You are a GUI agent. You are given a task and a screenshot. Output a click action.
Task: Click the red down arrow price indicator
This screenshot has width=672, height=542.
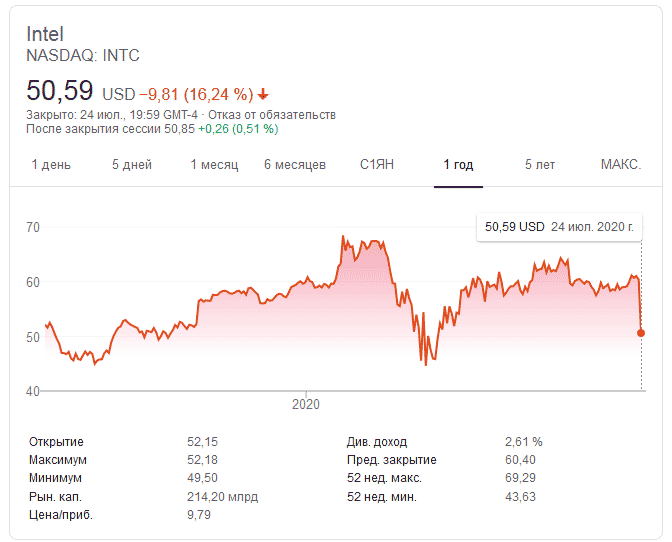coord(263,95)
